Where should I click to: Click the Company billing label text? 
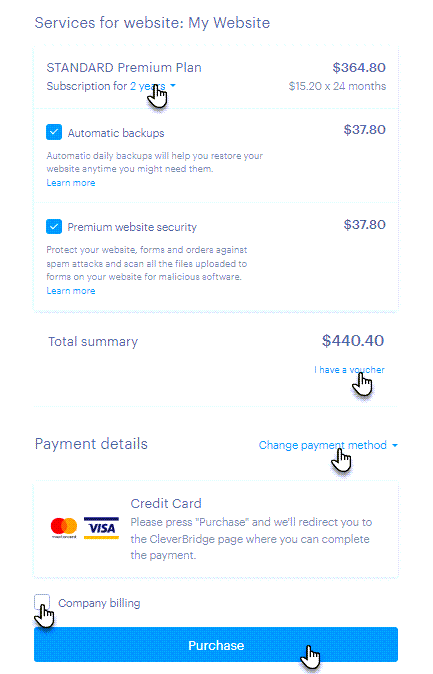pyautogui.click(x=99, y=603)
